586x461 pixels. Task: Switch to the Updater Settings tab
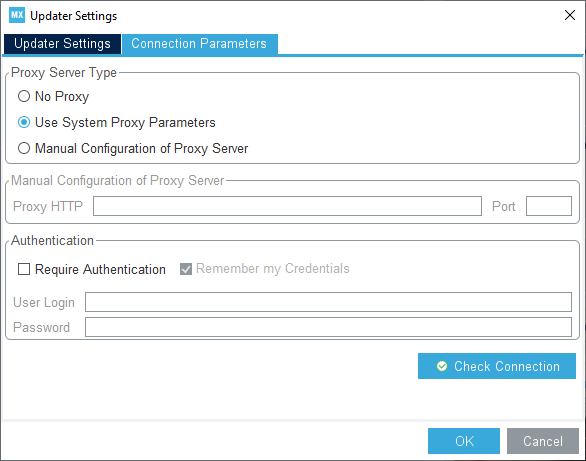pos(62,44)
